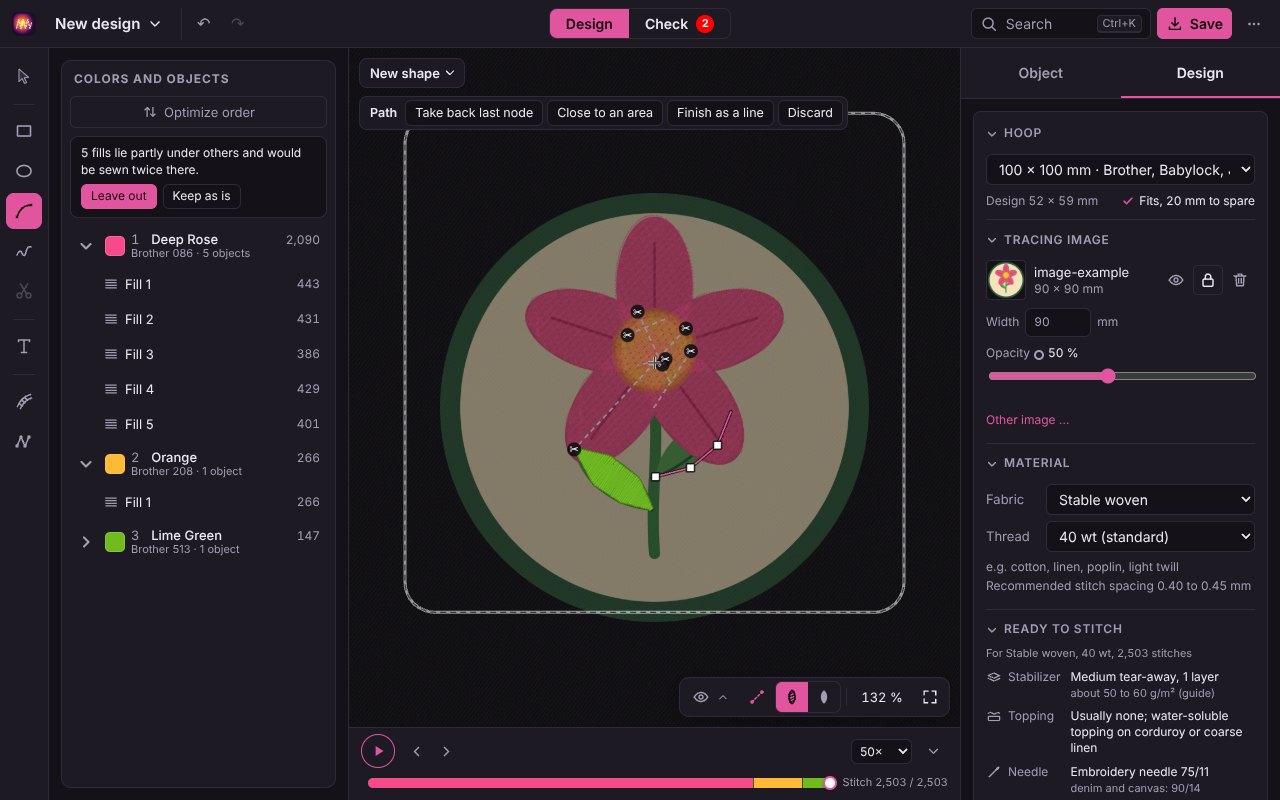Select the curved track stitch tool
This screenshot has width=1280, height=800.
coord(24,401)
